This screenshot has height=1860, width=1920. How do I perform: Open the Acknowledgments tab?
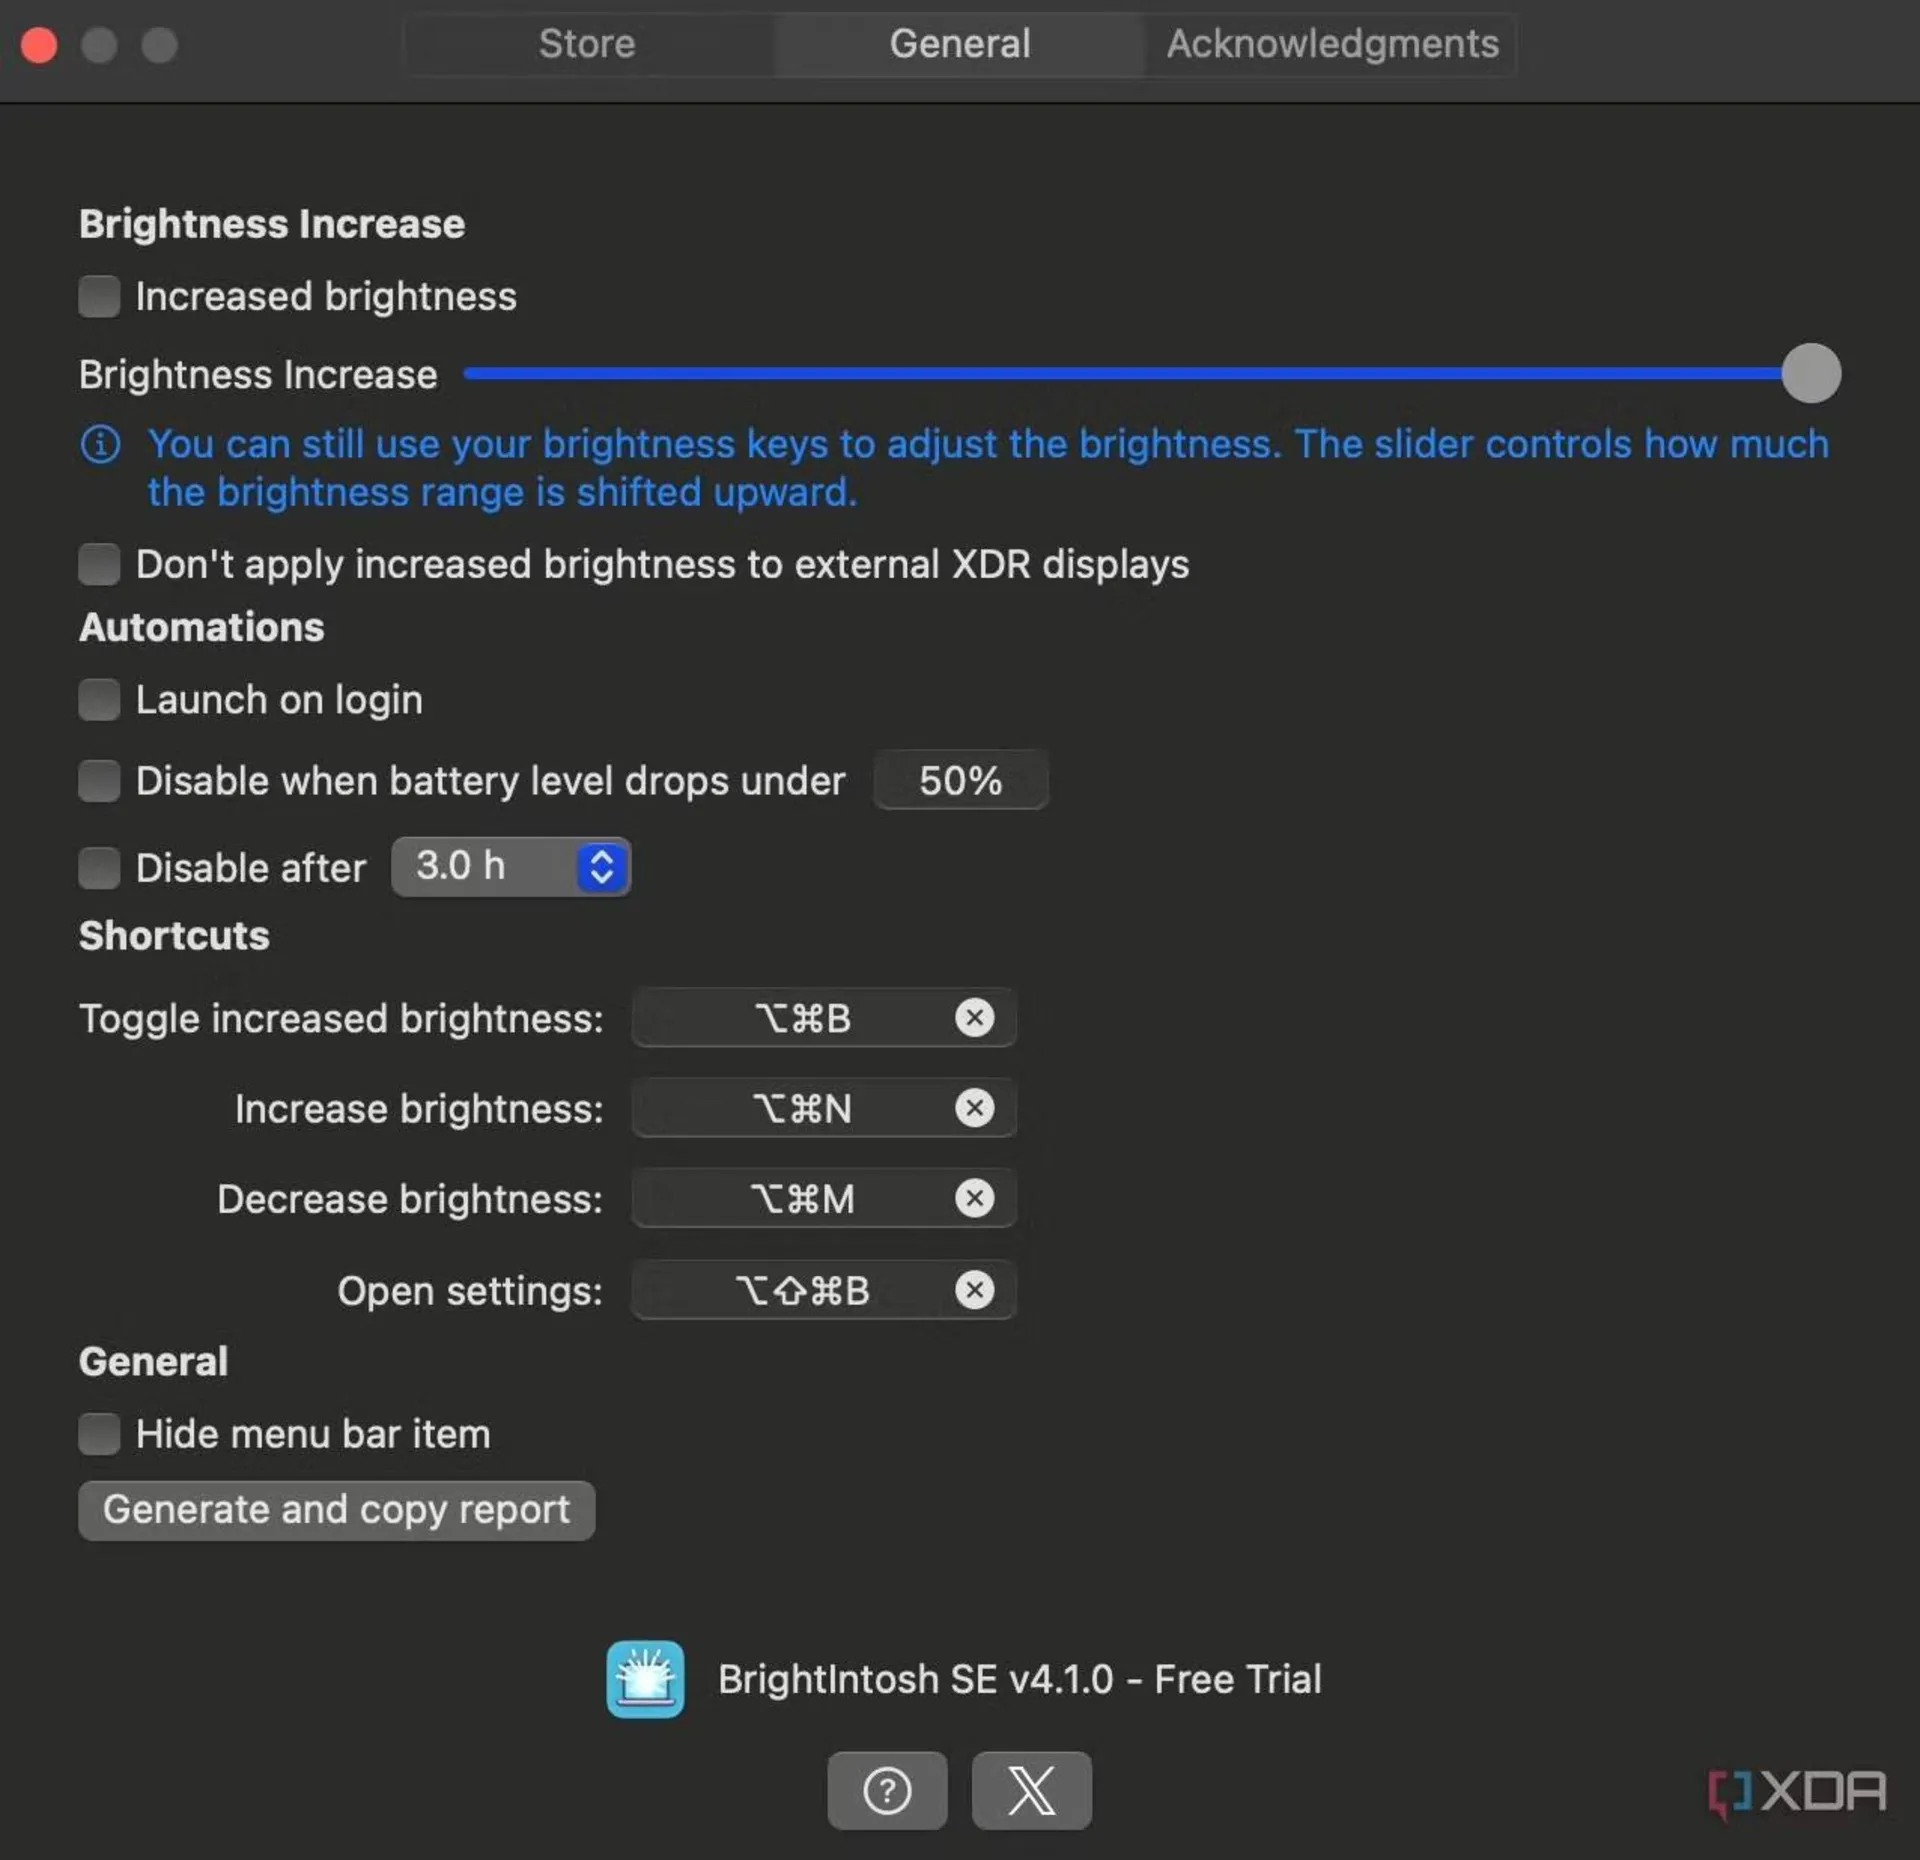[1330, 44]
